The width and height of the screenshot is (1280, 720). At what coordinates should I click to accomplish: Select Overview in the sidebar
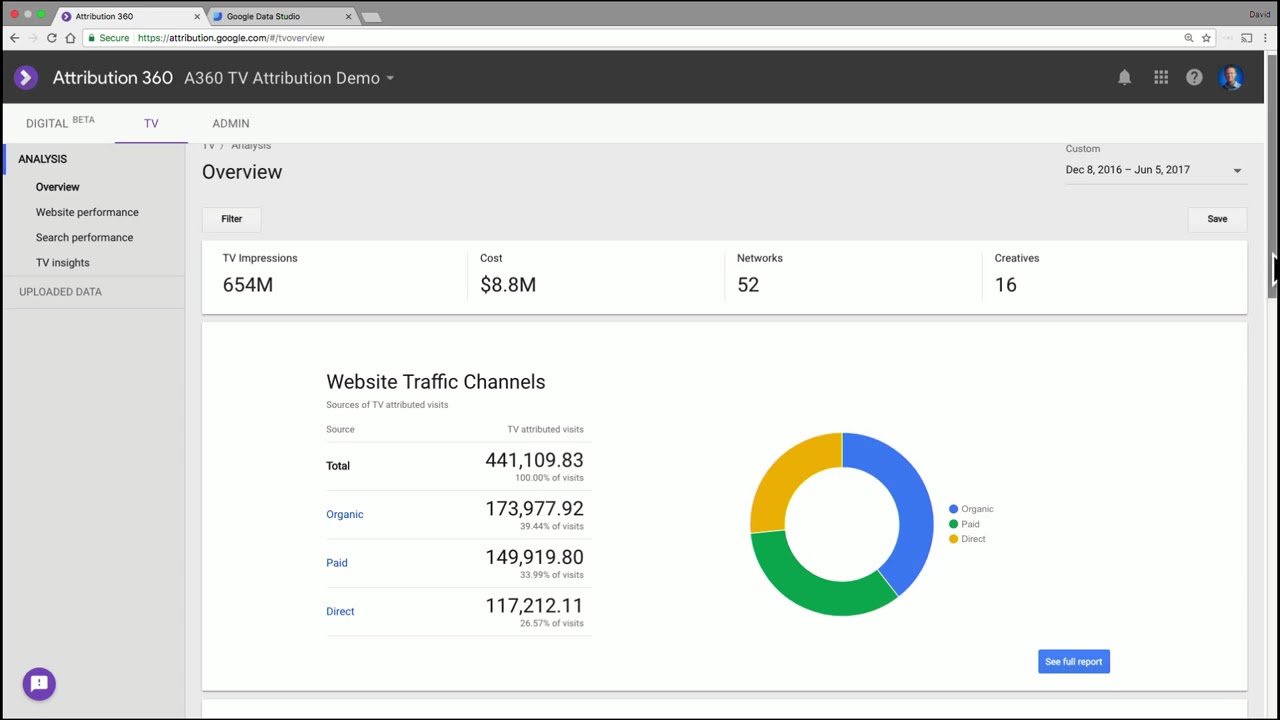[58, 187]
